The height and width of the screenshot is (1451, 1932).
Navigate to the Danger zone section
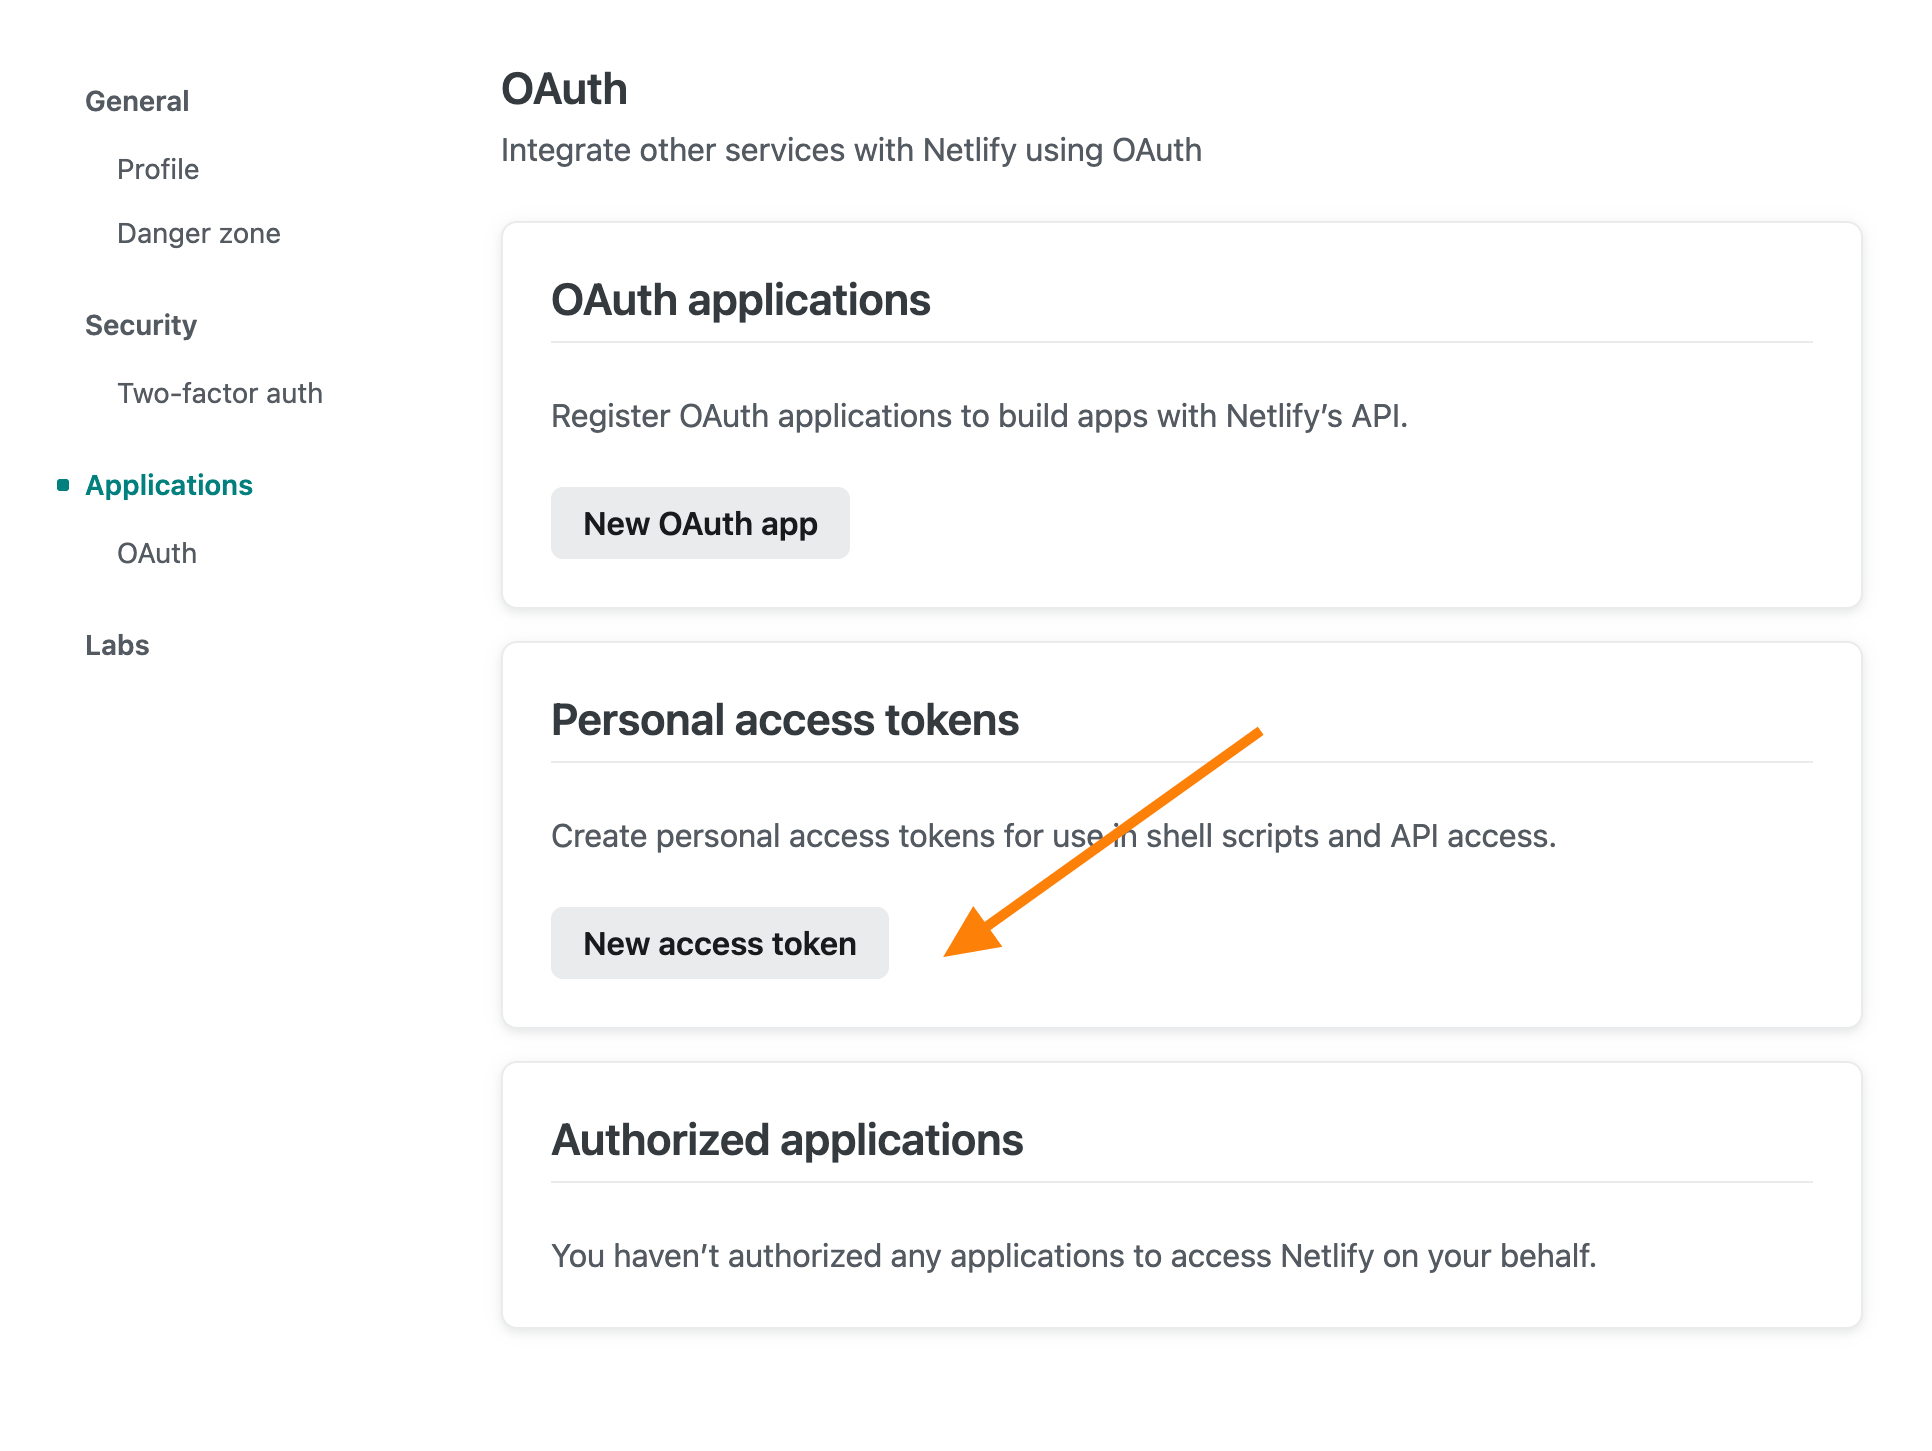(198, 233)
